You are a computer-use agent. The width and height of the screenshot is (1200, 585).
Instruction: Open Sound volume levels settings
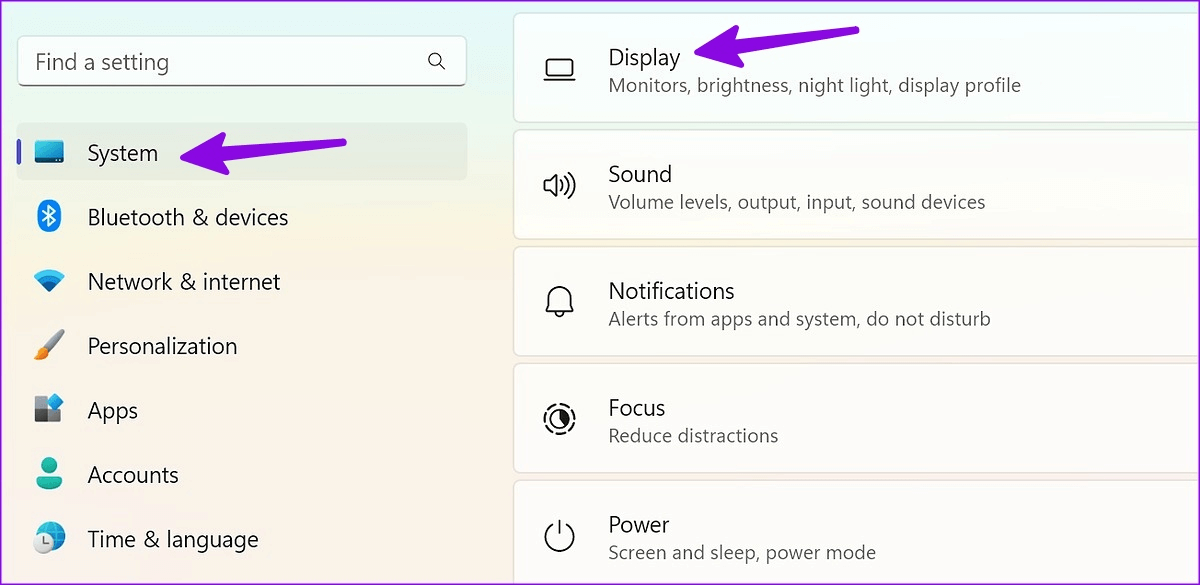click(x=796, y=187)
